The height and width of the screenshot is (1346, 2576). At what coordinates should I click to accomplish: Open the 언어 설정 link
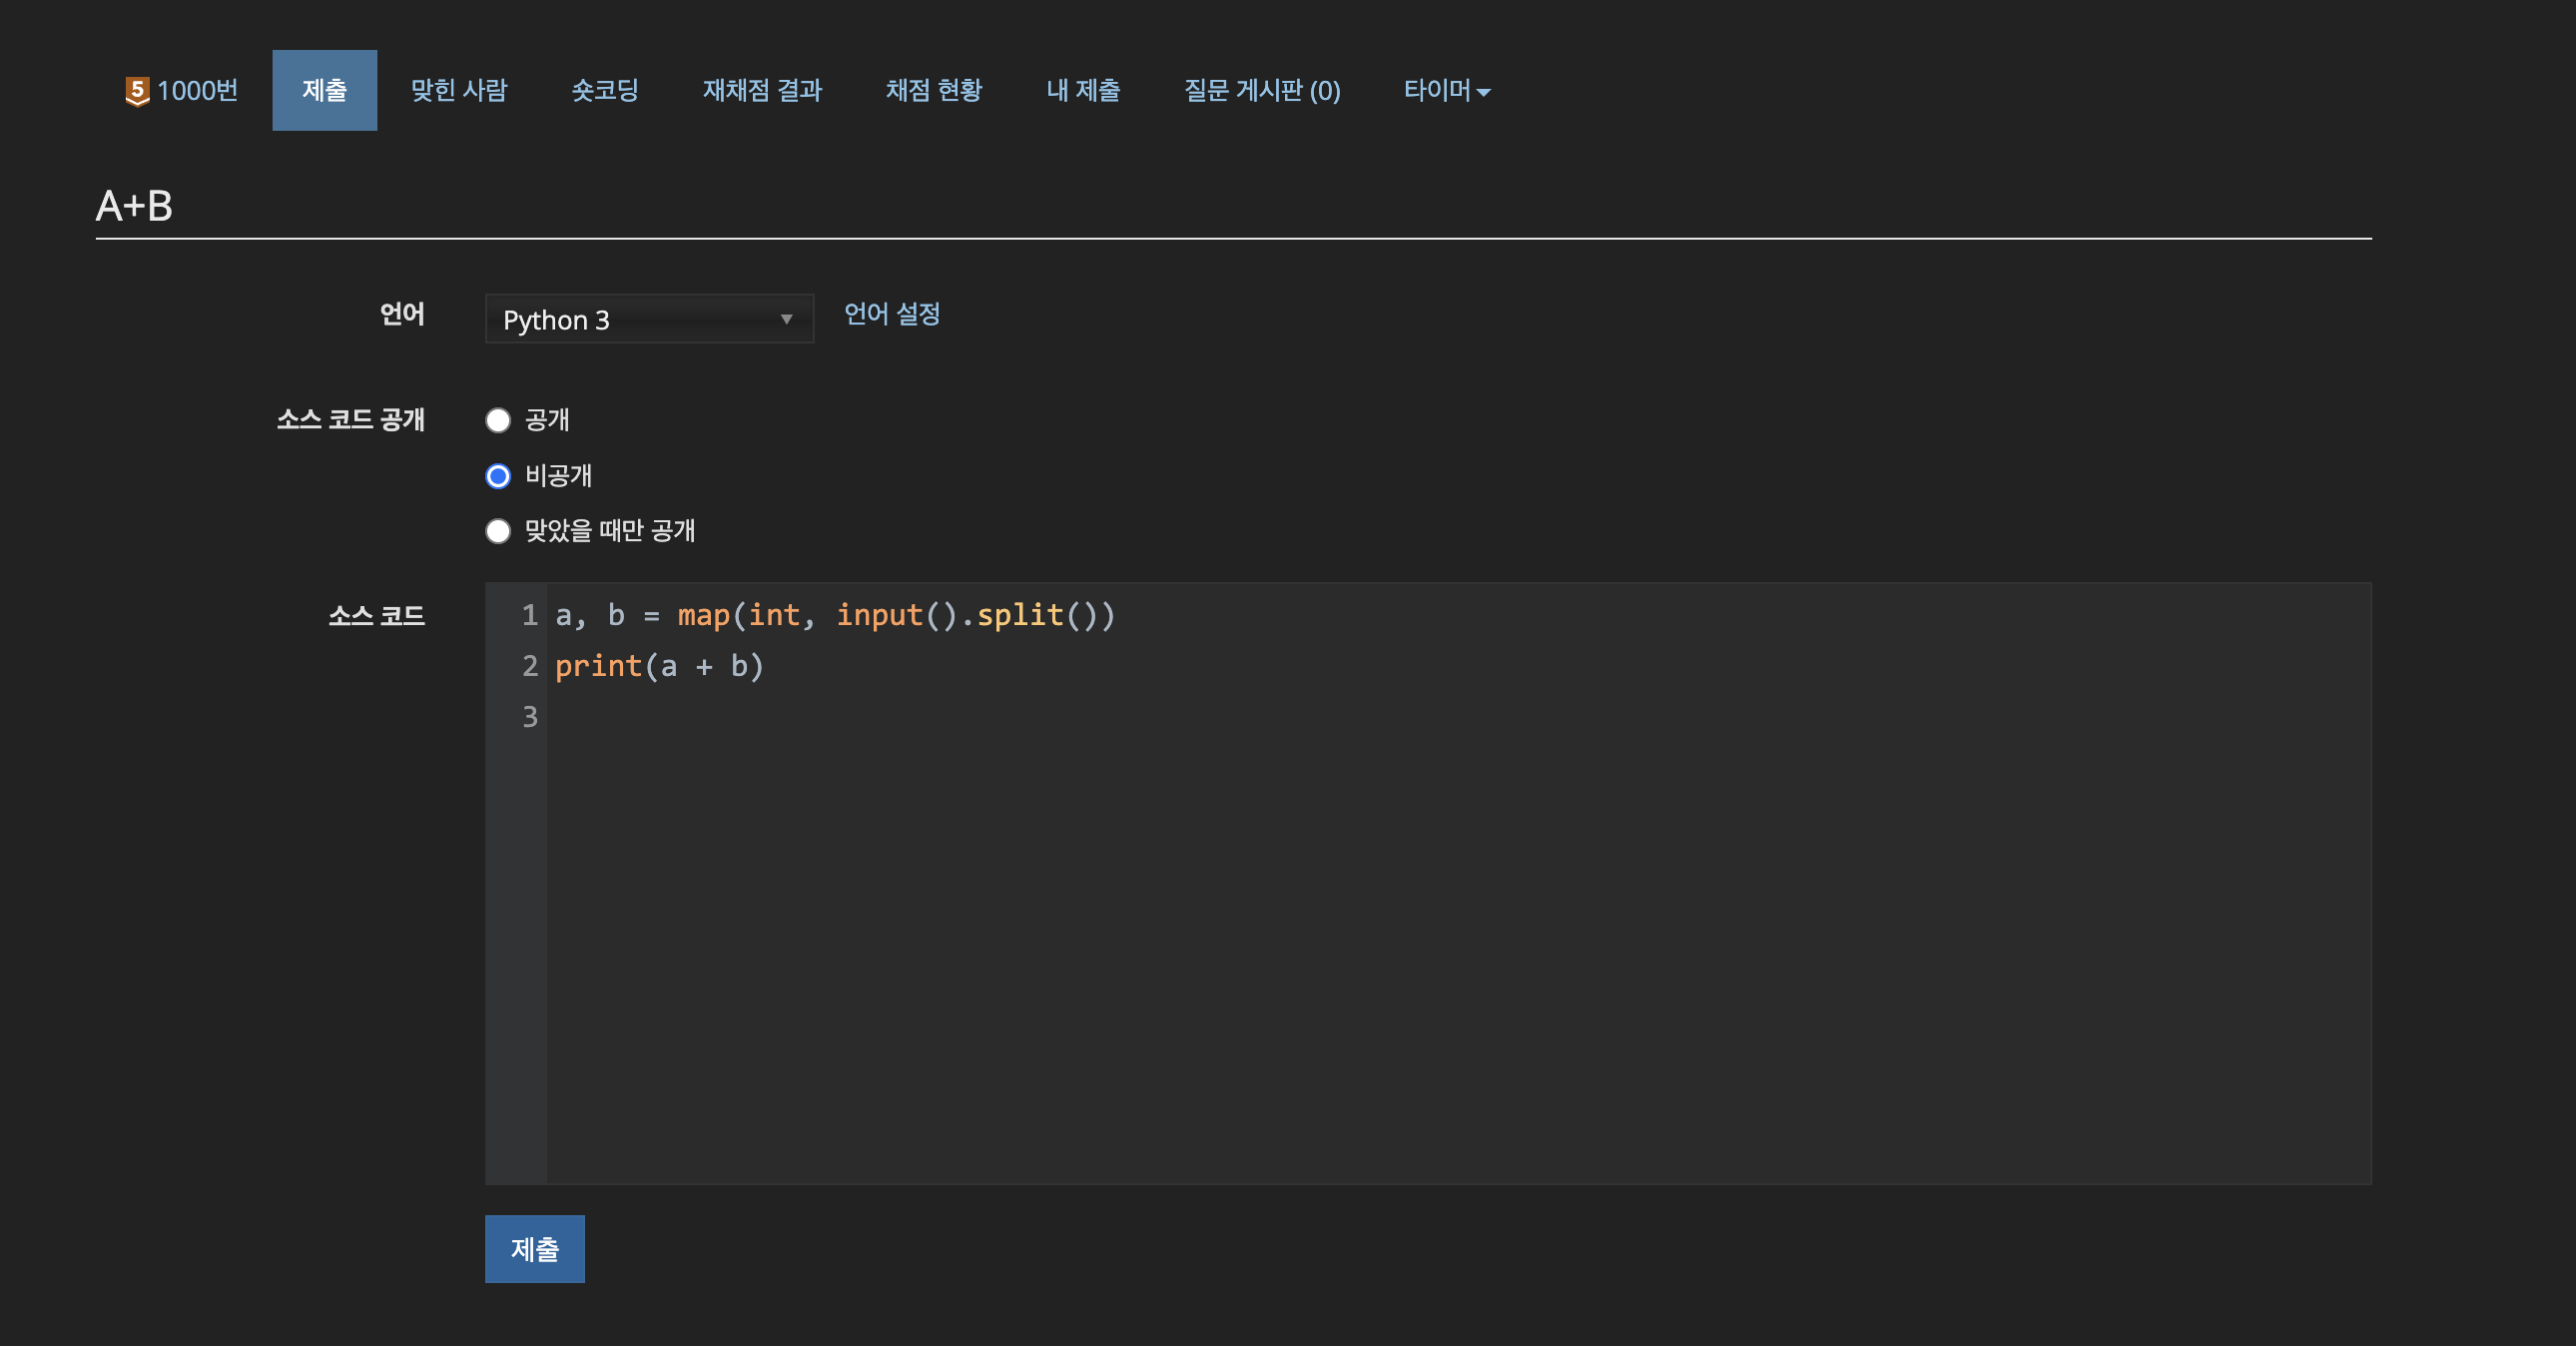tap(891, 314)
